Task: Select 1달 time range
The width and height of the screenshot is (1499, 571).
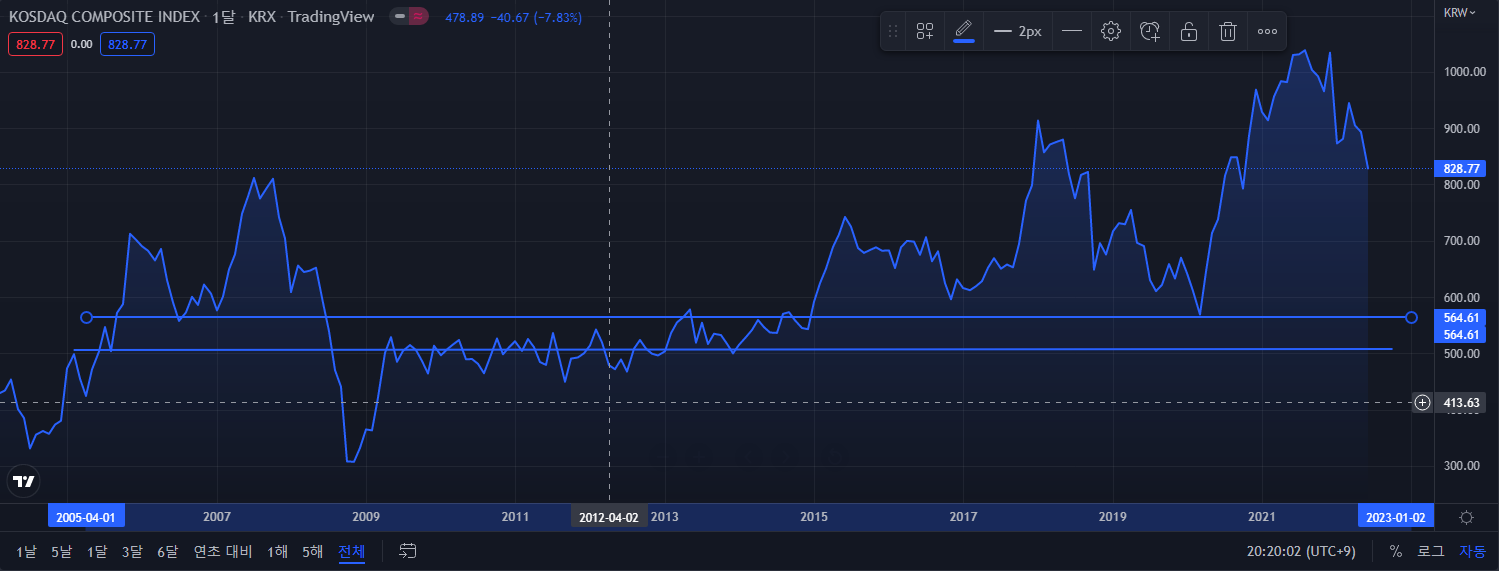Action: pyautogui.click(x=96, y=551)
